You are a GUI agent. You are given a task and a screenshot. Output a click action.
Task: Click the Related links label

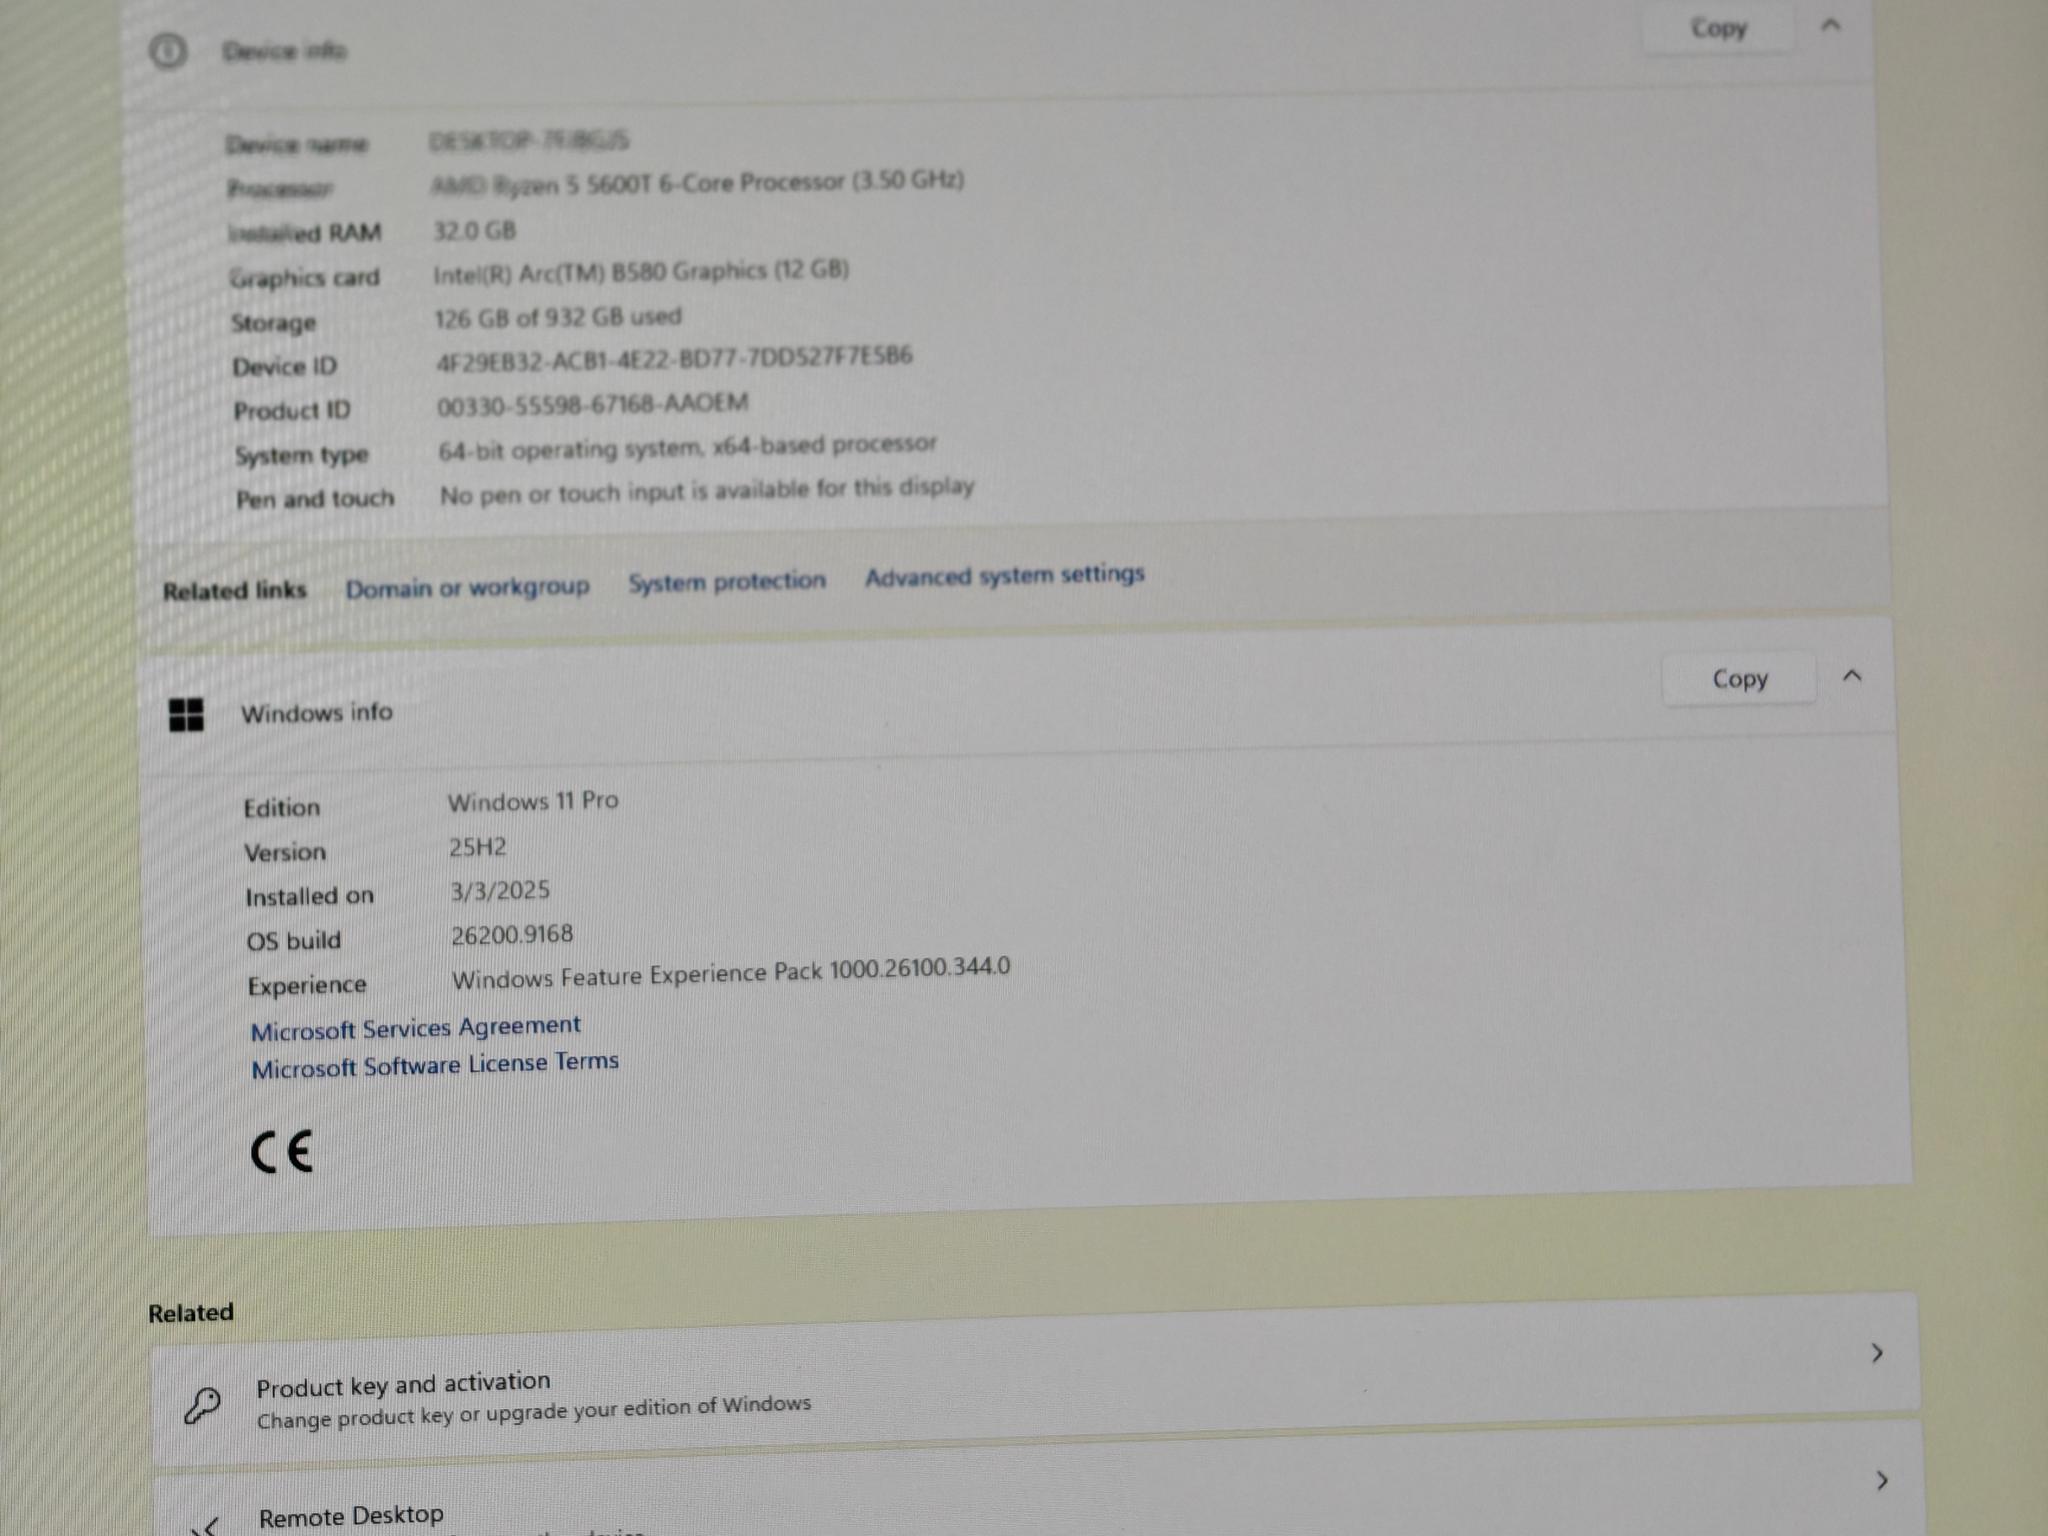(234, 591)
